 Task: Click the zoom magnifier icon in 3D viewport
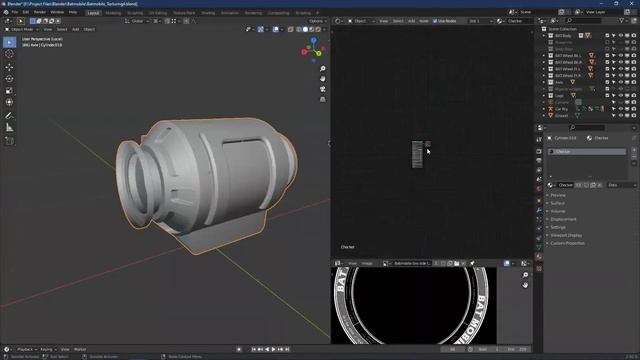[x=322, y=69]
